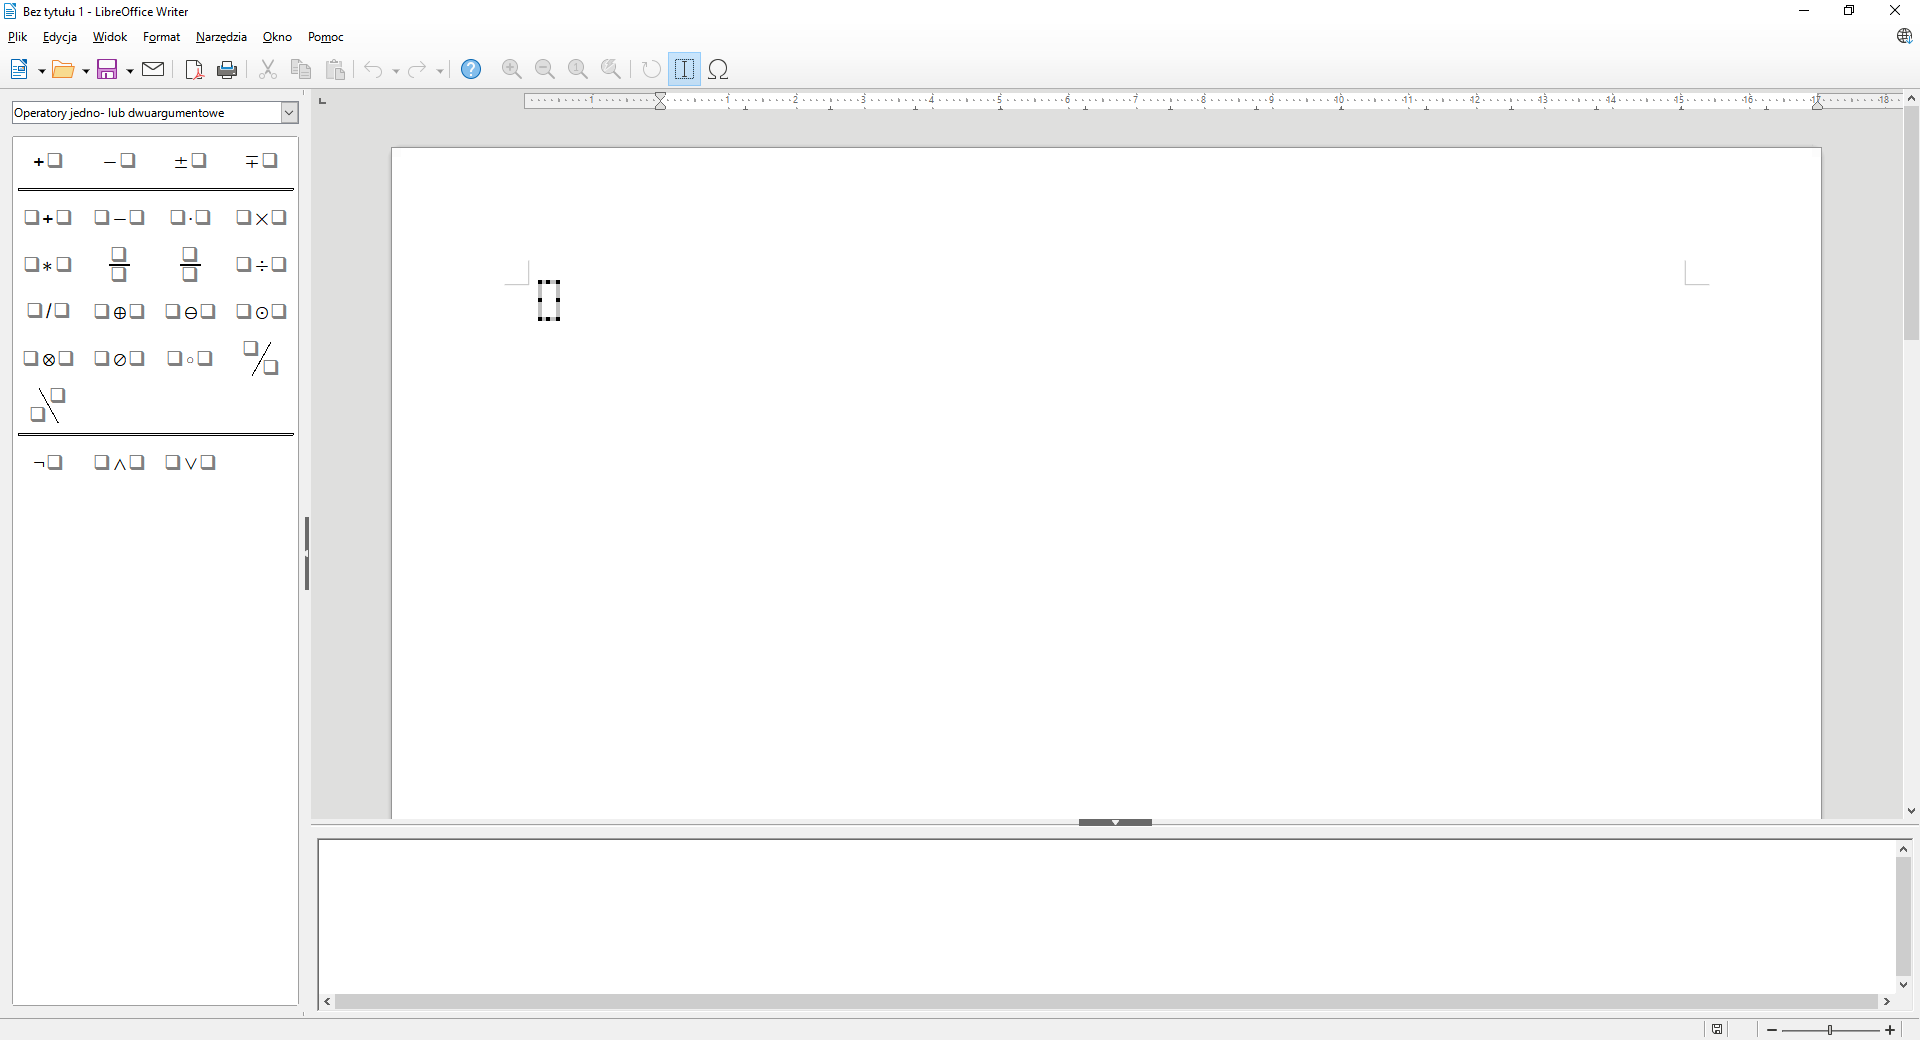Select the division fraction element
The image size is (1920, 1040).
[119, 265]
